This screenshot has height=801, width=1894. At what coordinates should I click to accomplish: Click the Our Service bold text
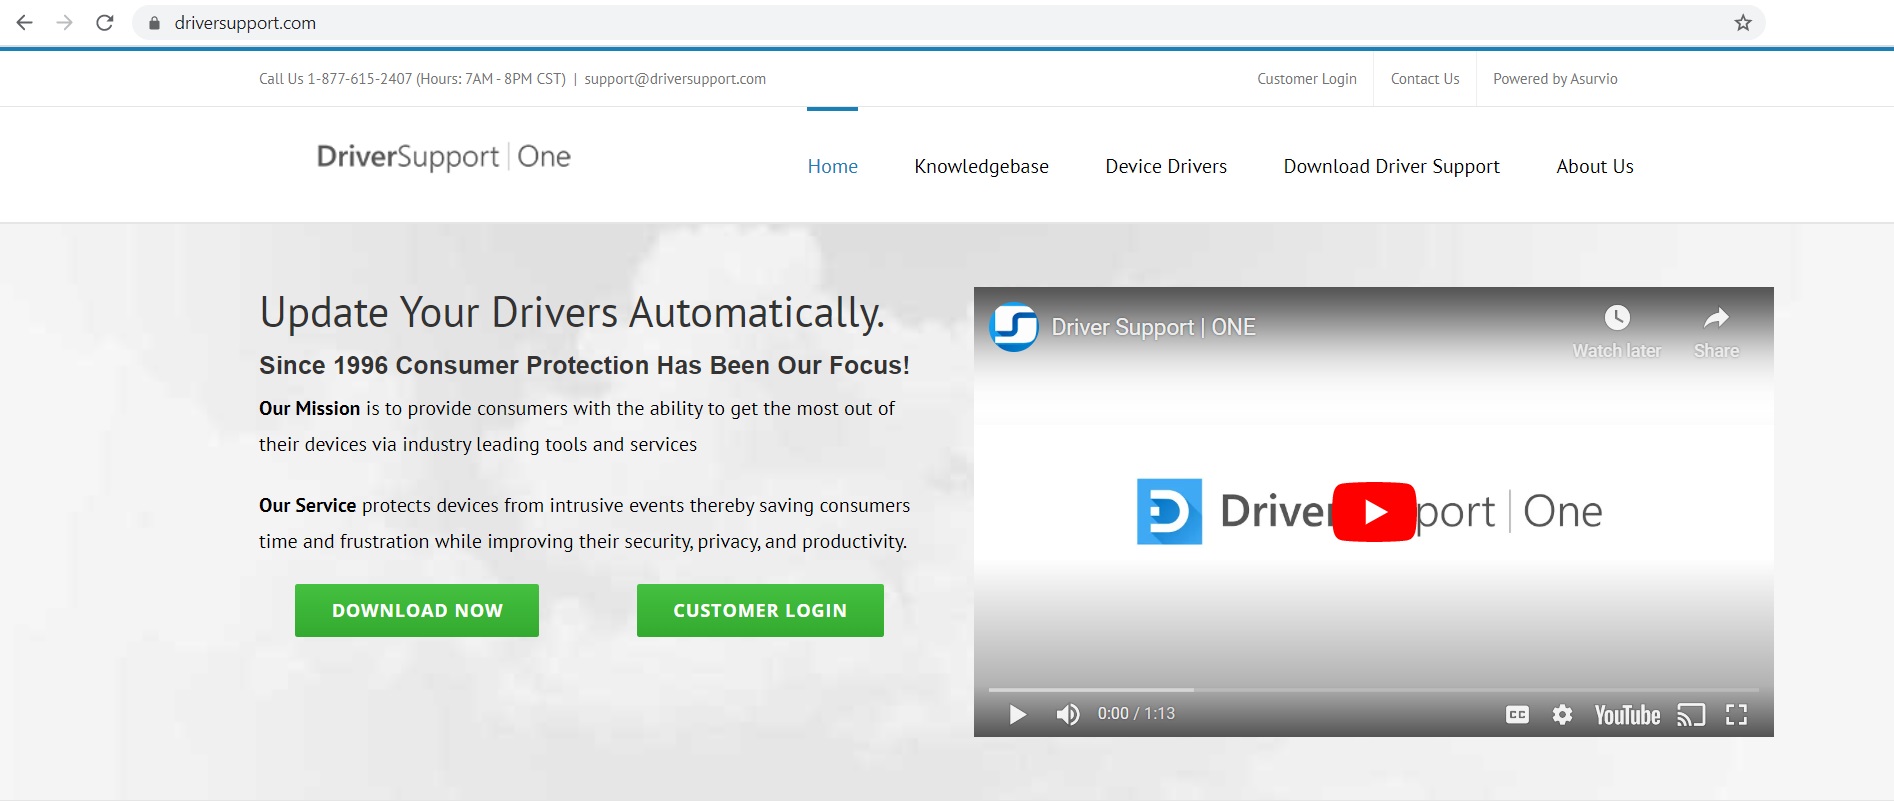(307, 505)
